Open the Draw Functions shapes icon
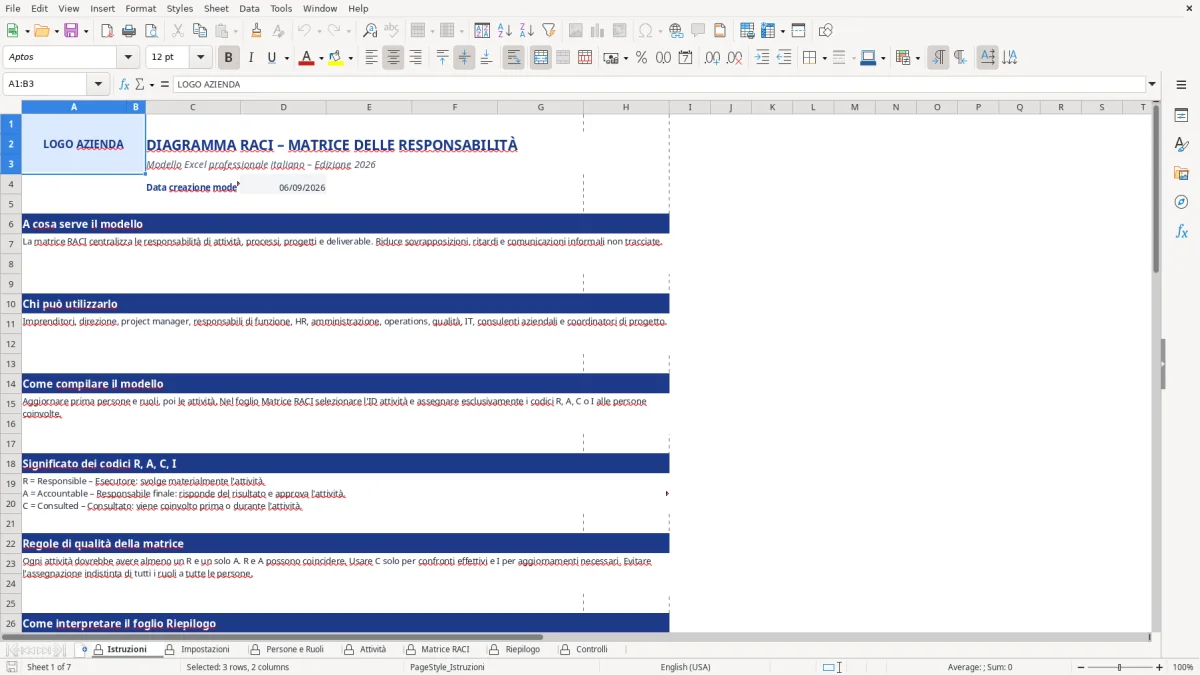 pos(825,31)
